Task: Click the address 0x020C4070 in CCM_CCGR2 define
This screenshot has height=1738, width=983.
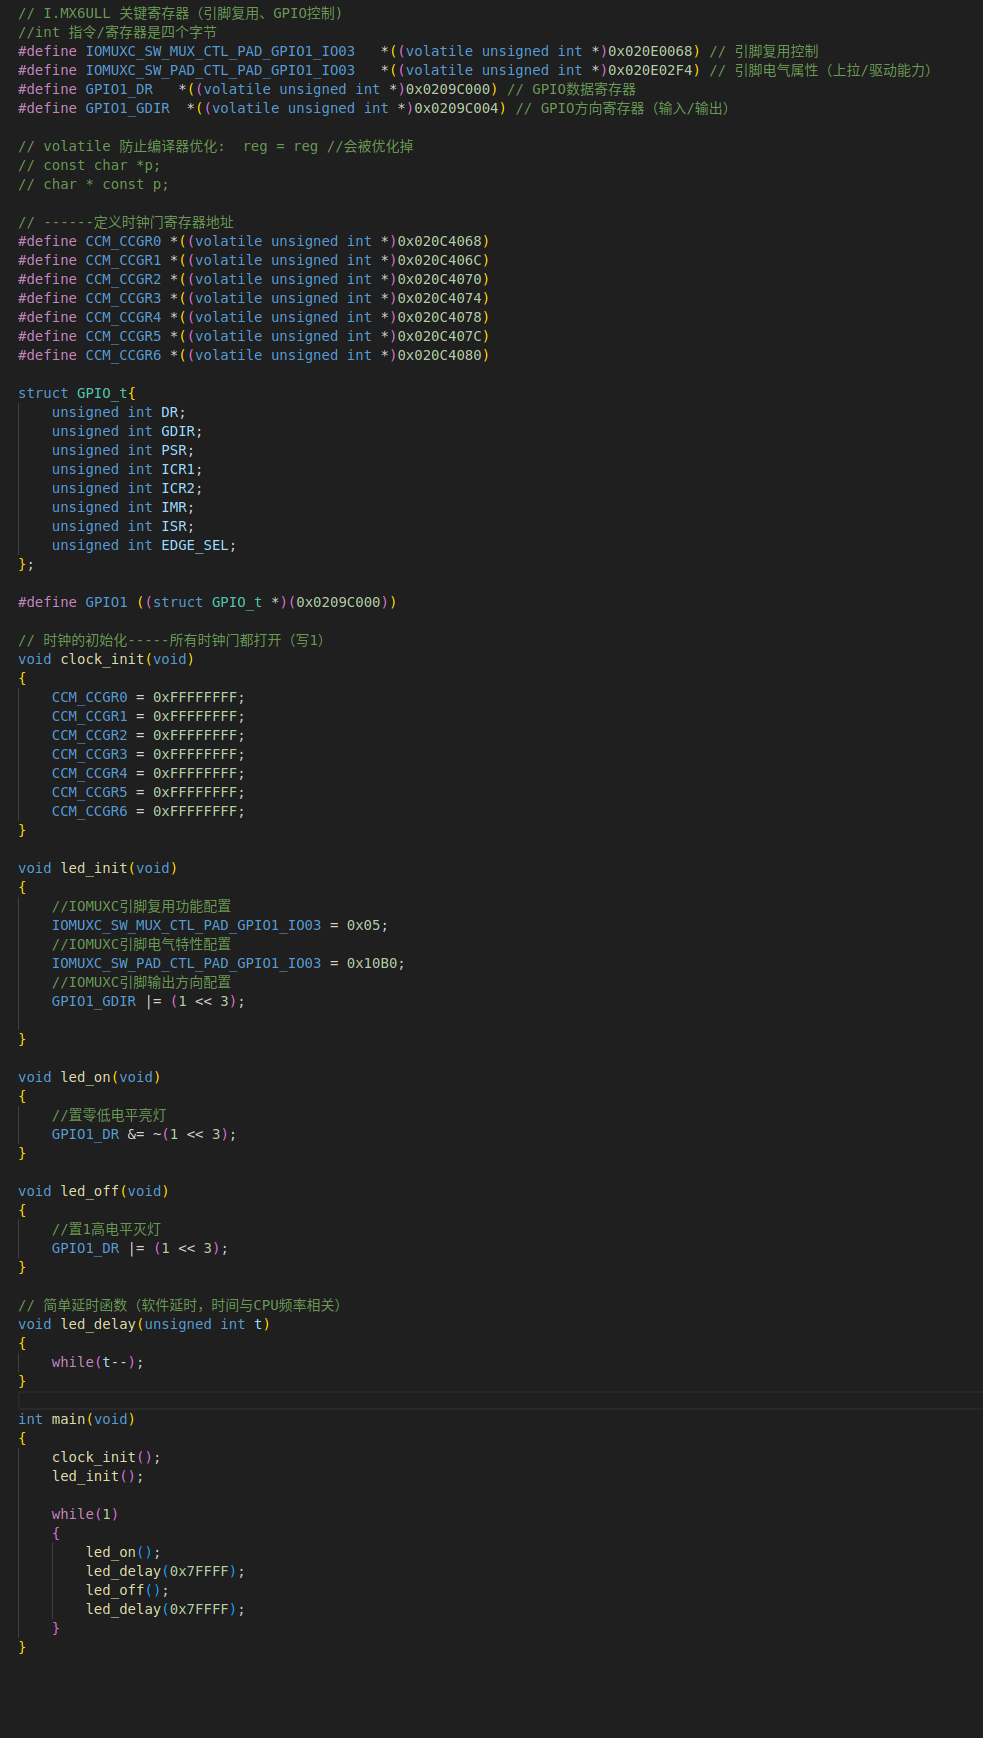Action: (x=439, y=279)
